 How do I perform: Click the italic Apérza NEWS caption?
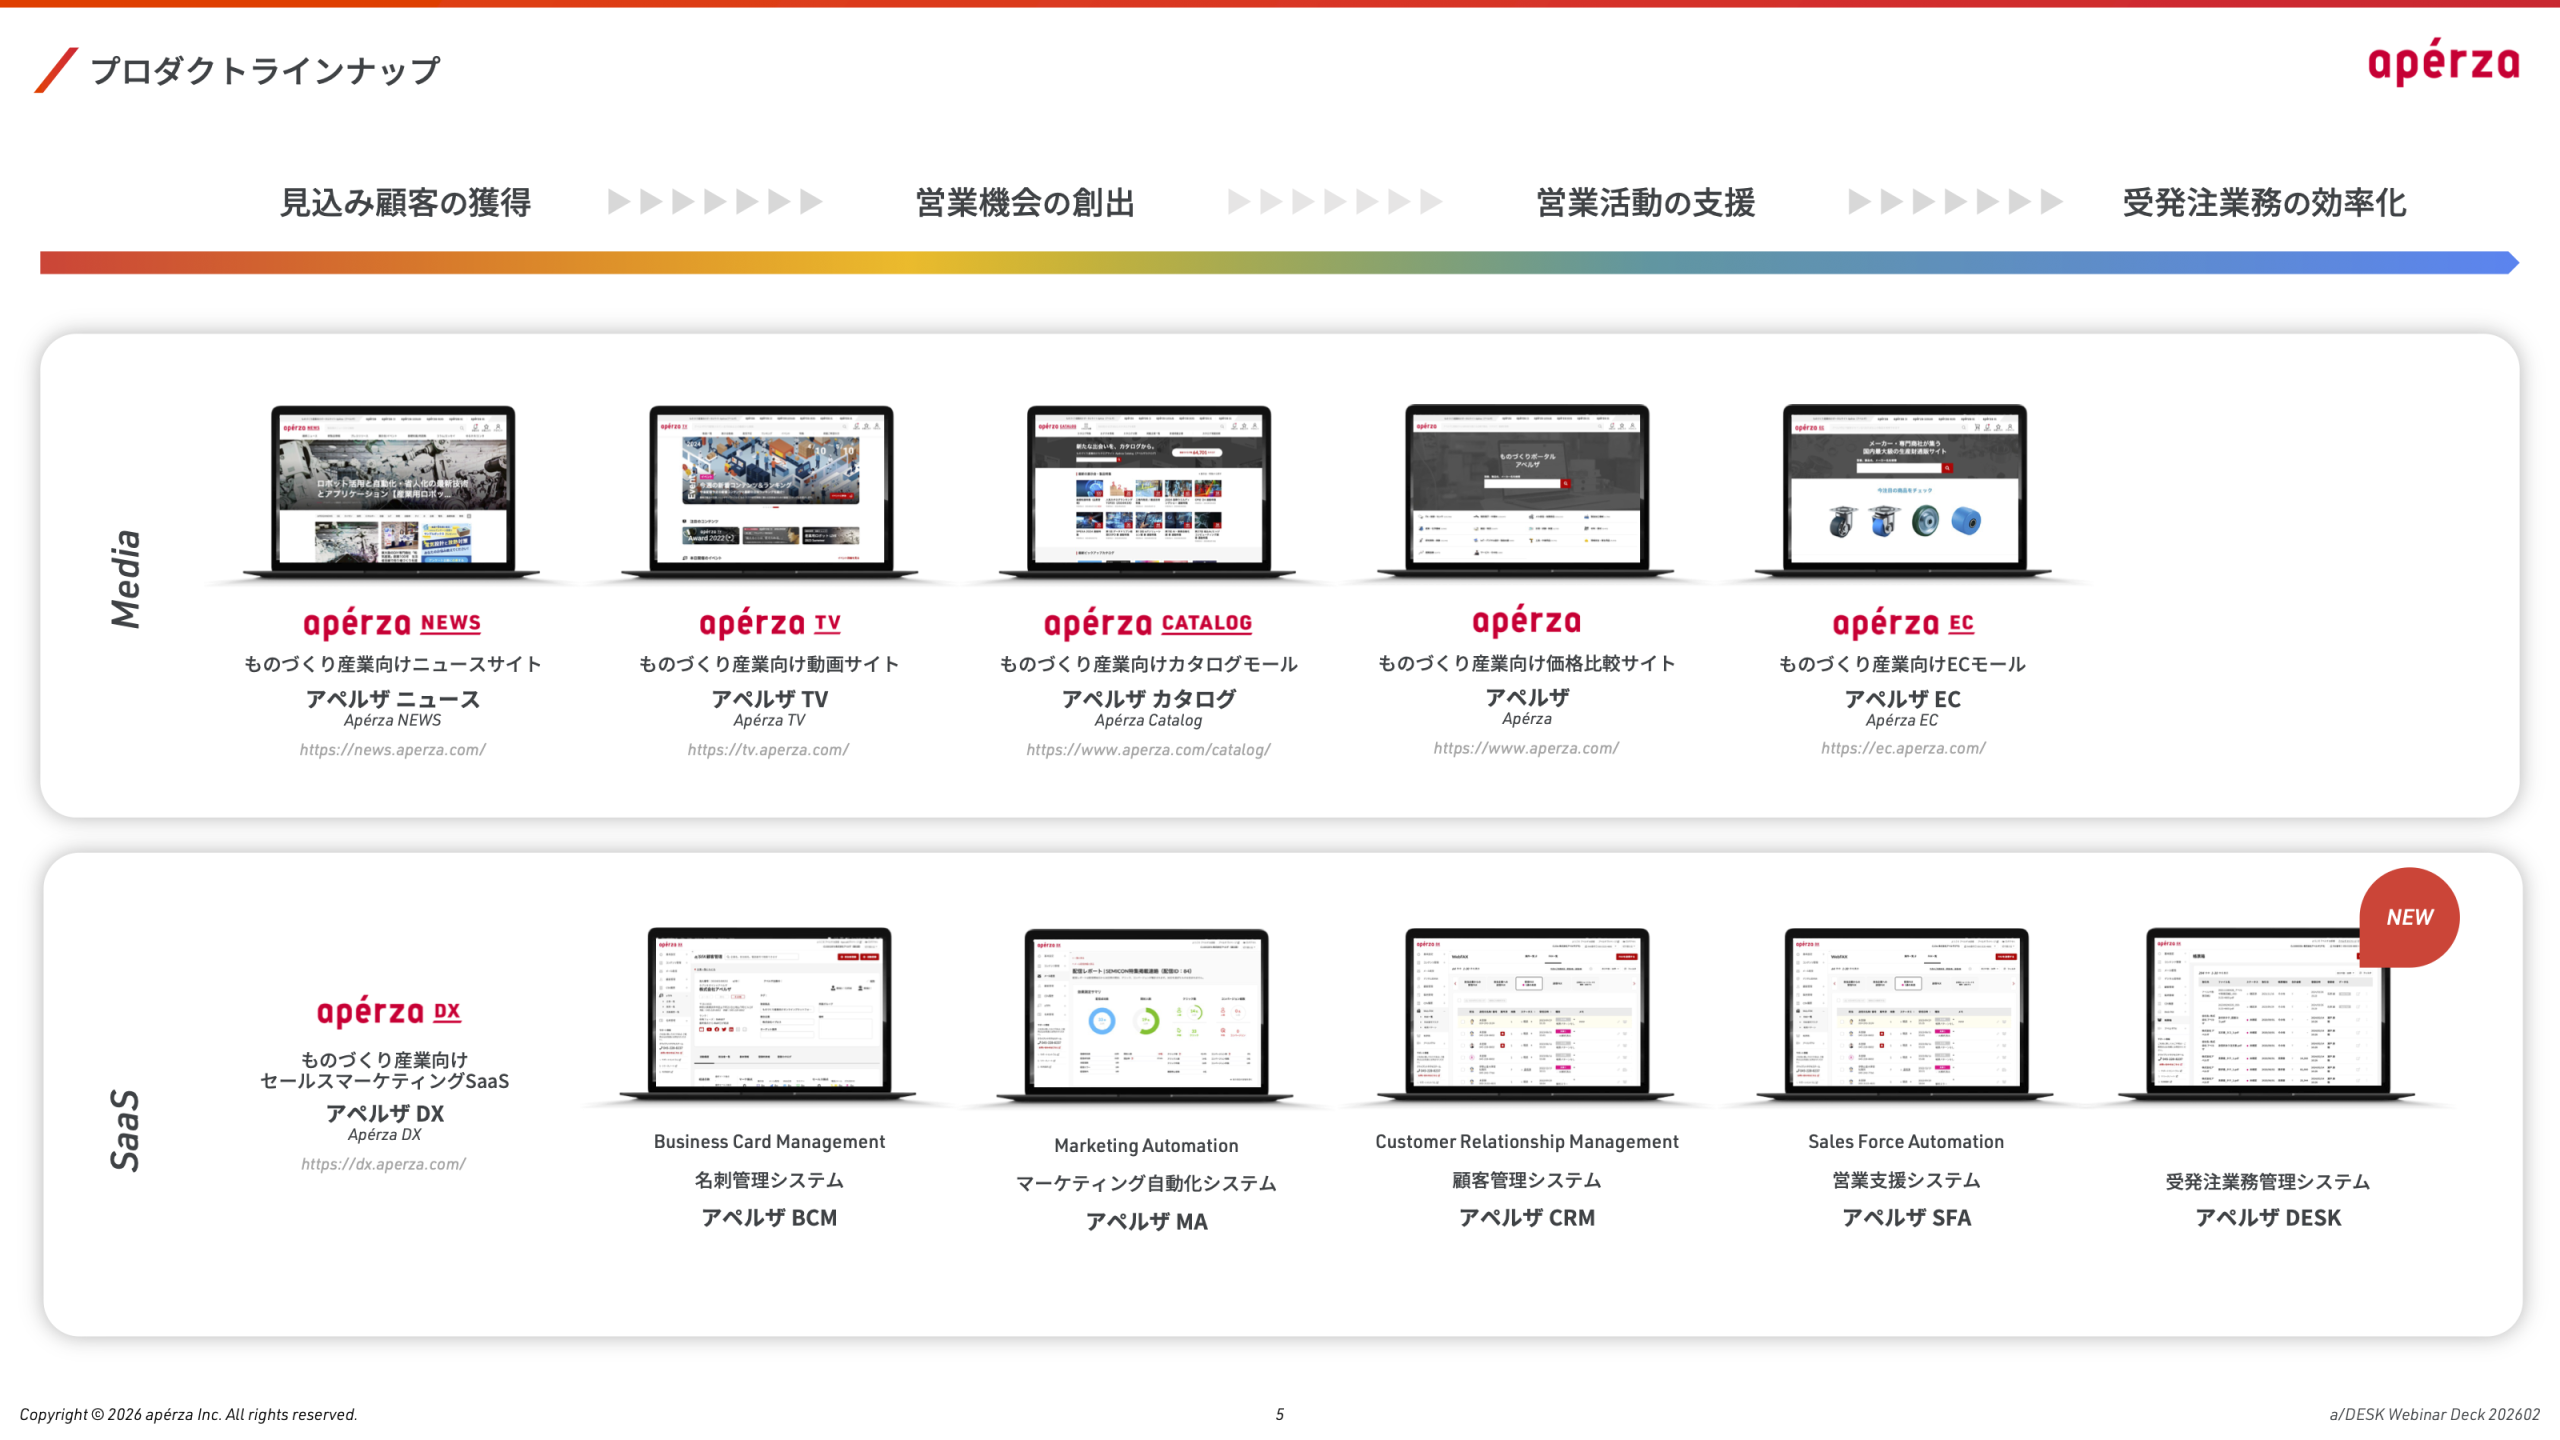tap(392, 720)
